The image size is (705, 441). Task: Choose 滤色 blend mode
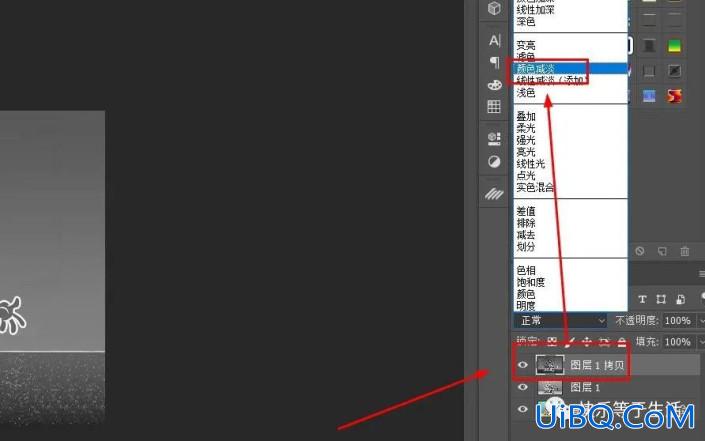point(570,57)
